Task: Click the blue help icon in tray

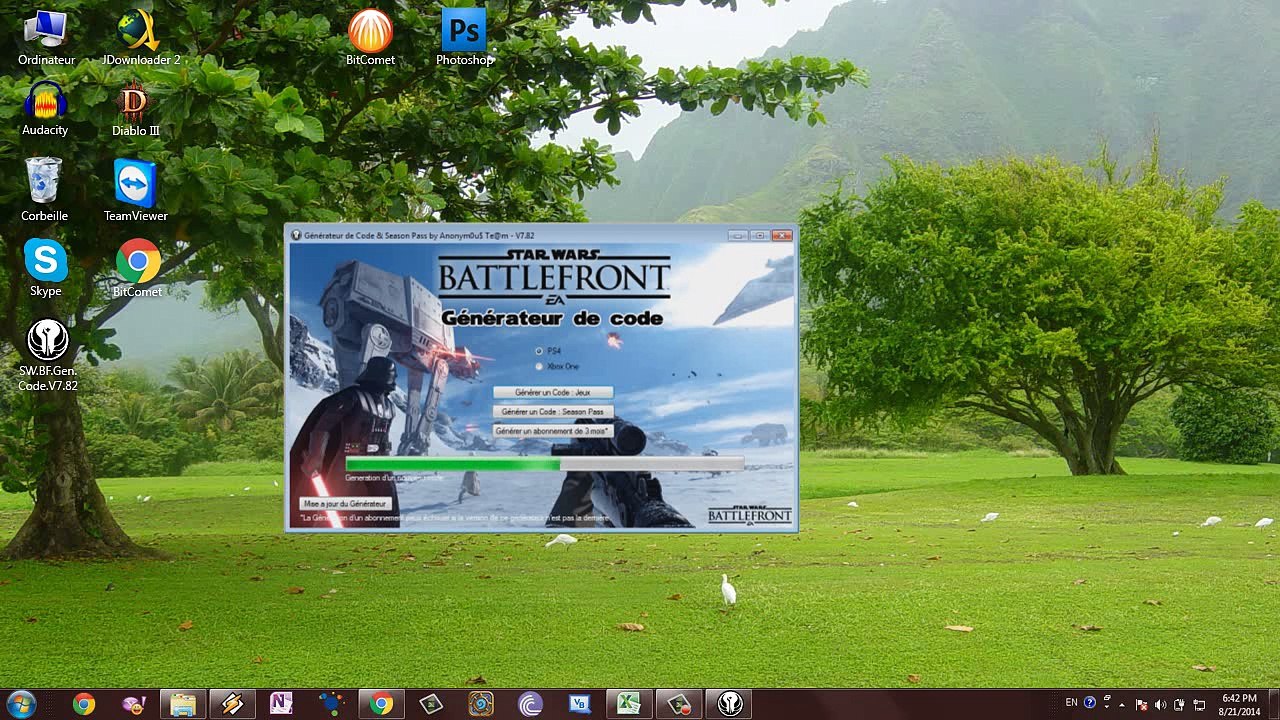Action: coord(1090,703)
